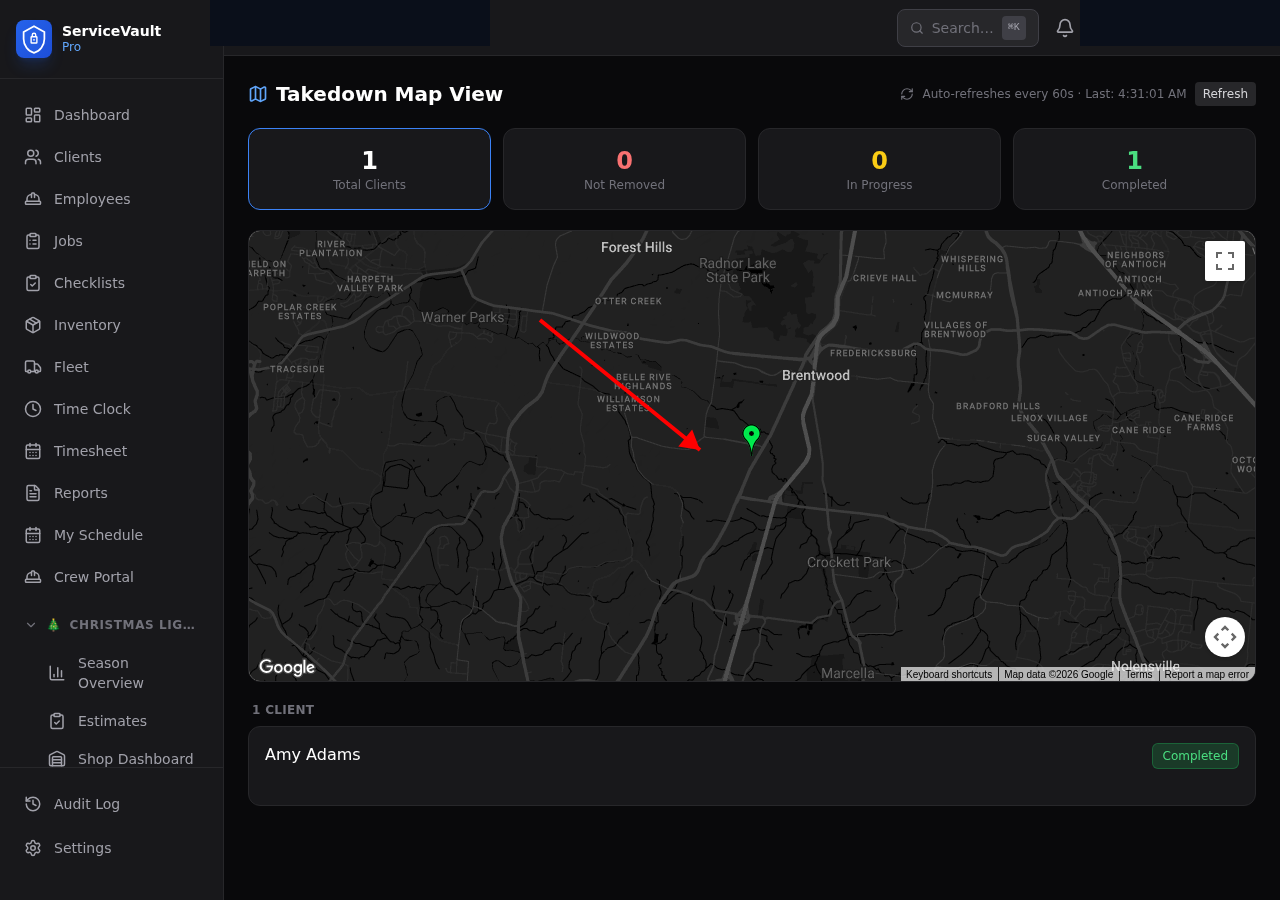Click the auto-refresh sync icon
This screenshot has height=900, width=1280.
(906, 93)
